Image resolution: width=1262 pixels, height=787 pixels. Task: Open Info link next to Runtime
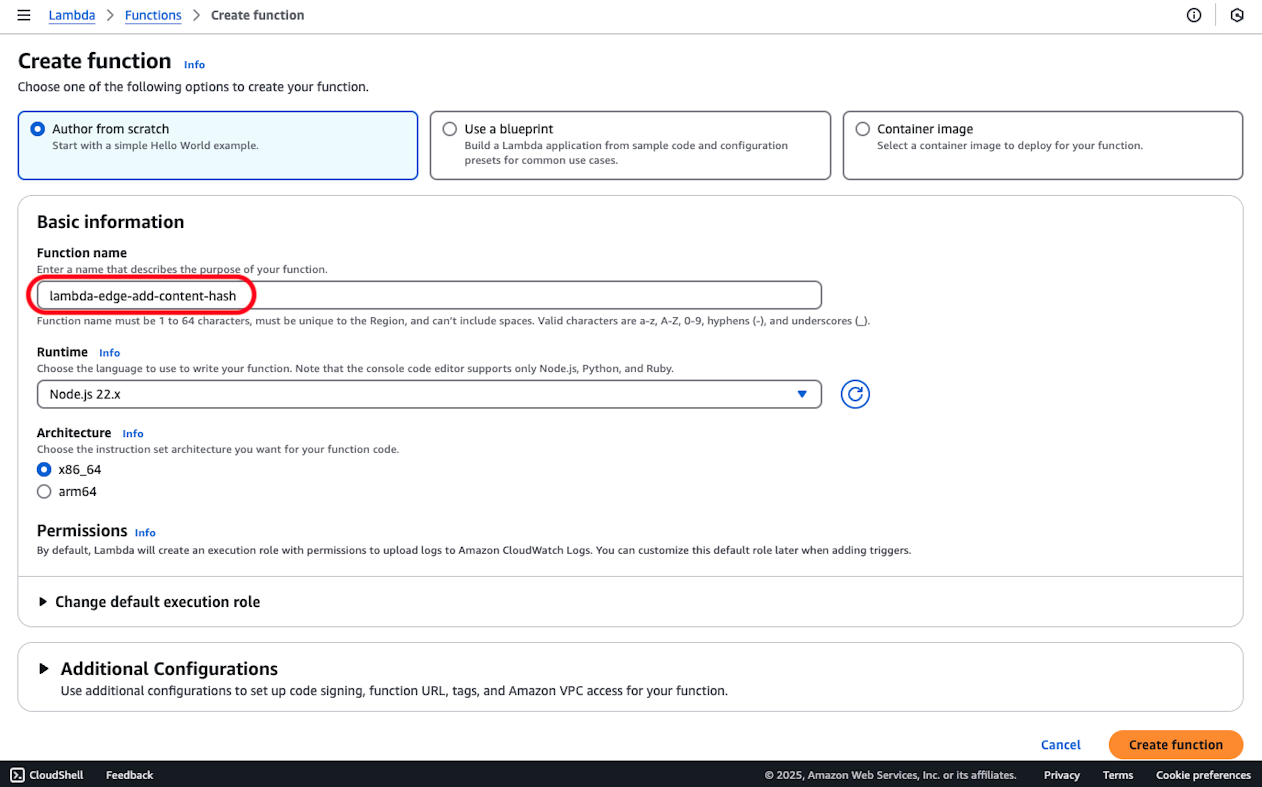pos(109,353)
